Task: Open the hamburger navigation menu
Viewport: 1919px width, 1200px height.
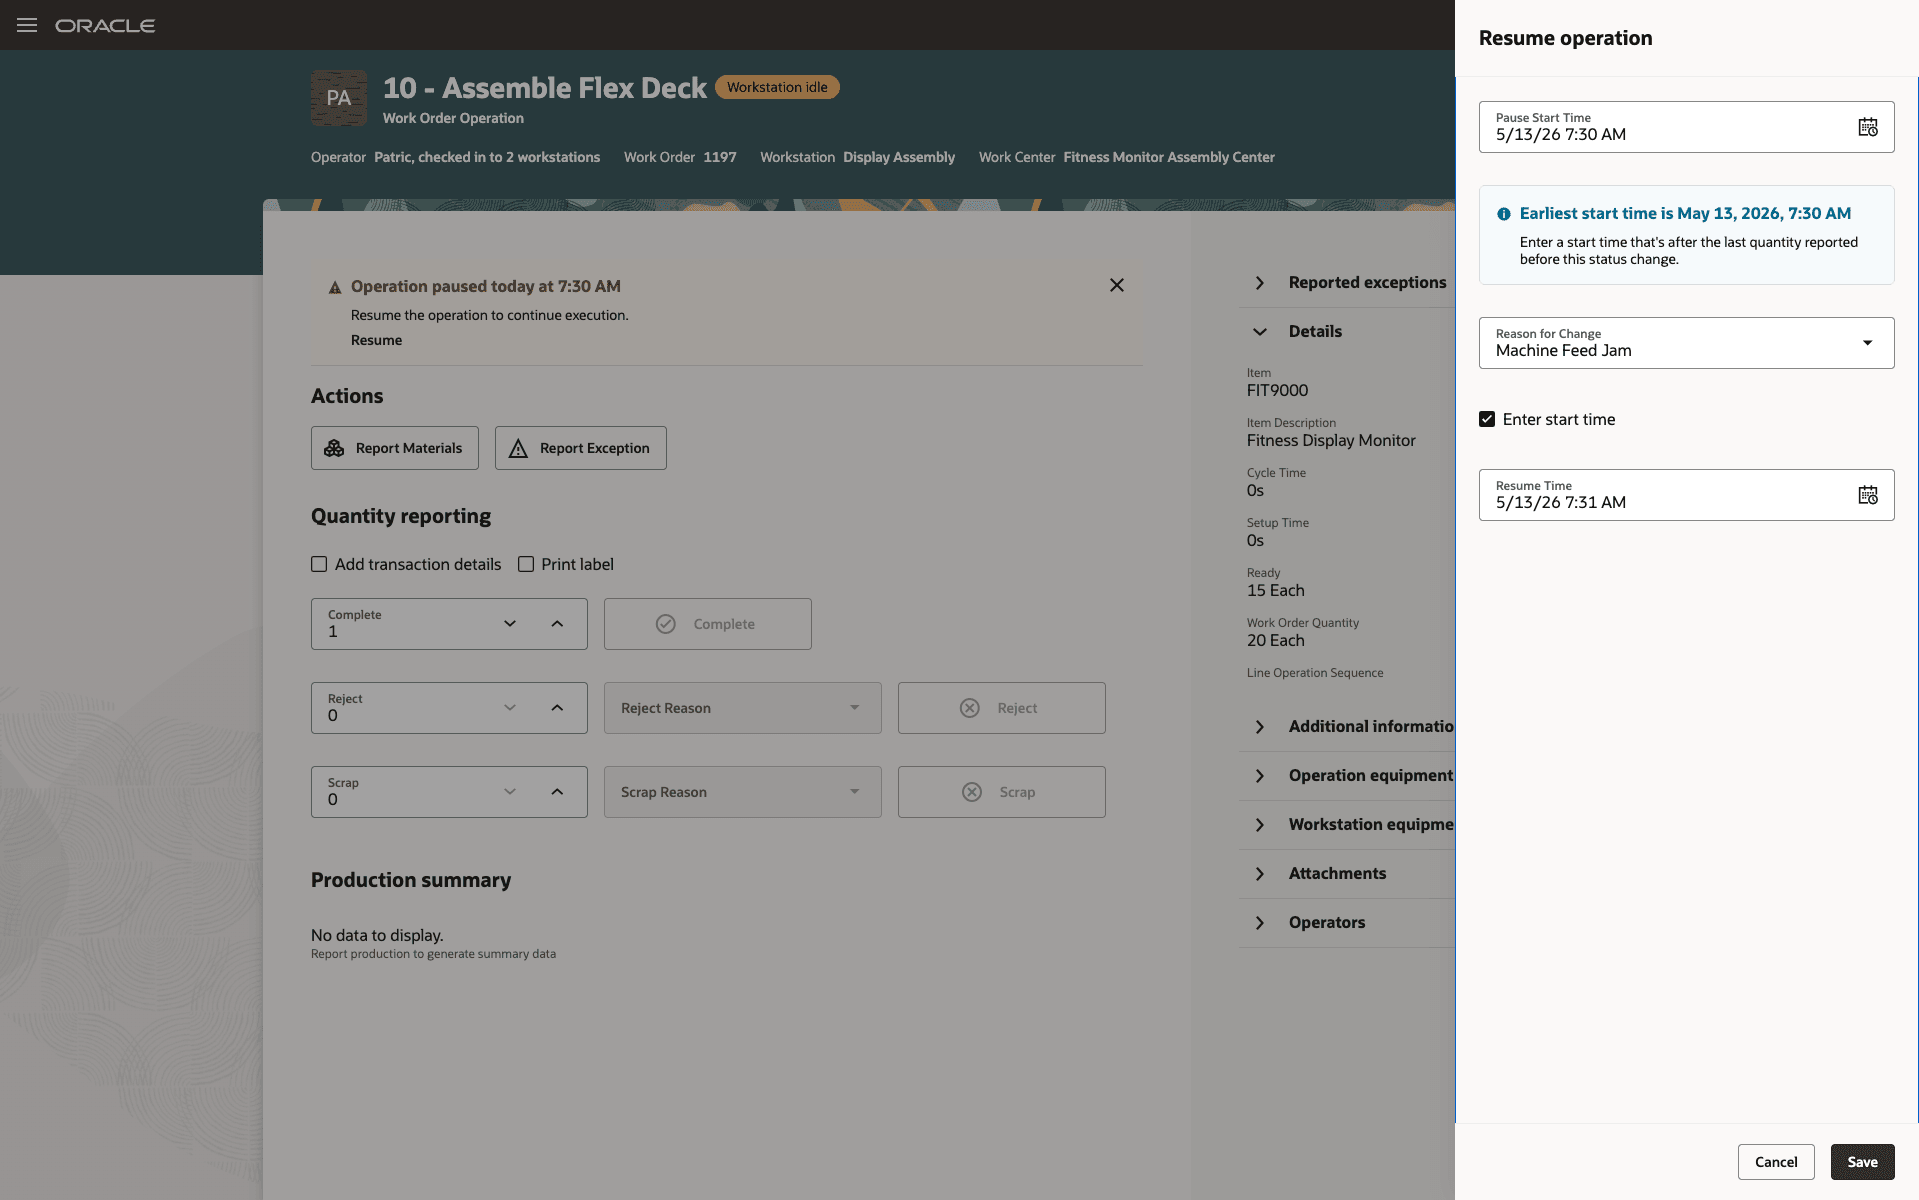Action: 27,25
